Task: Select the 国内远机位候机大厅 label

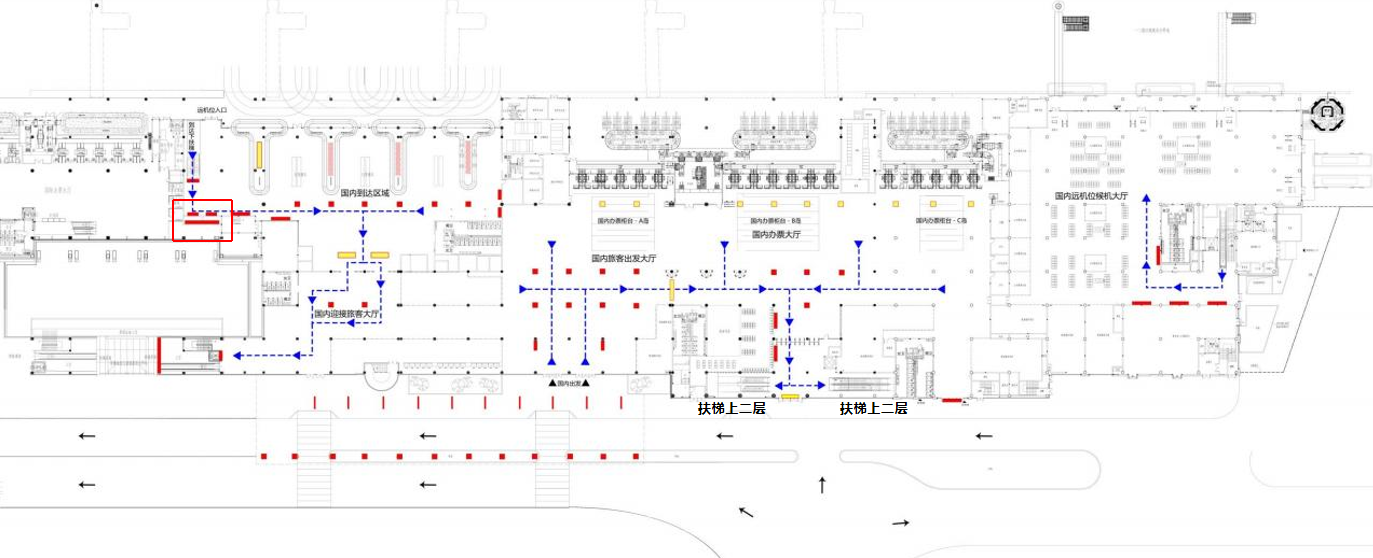Action: pos(1091,197)
